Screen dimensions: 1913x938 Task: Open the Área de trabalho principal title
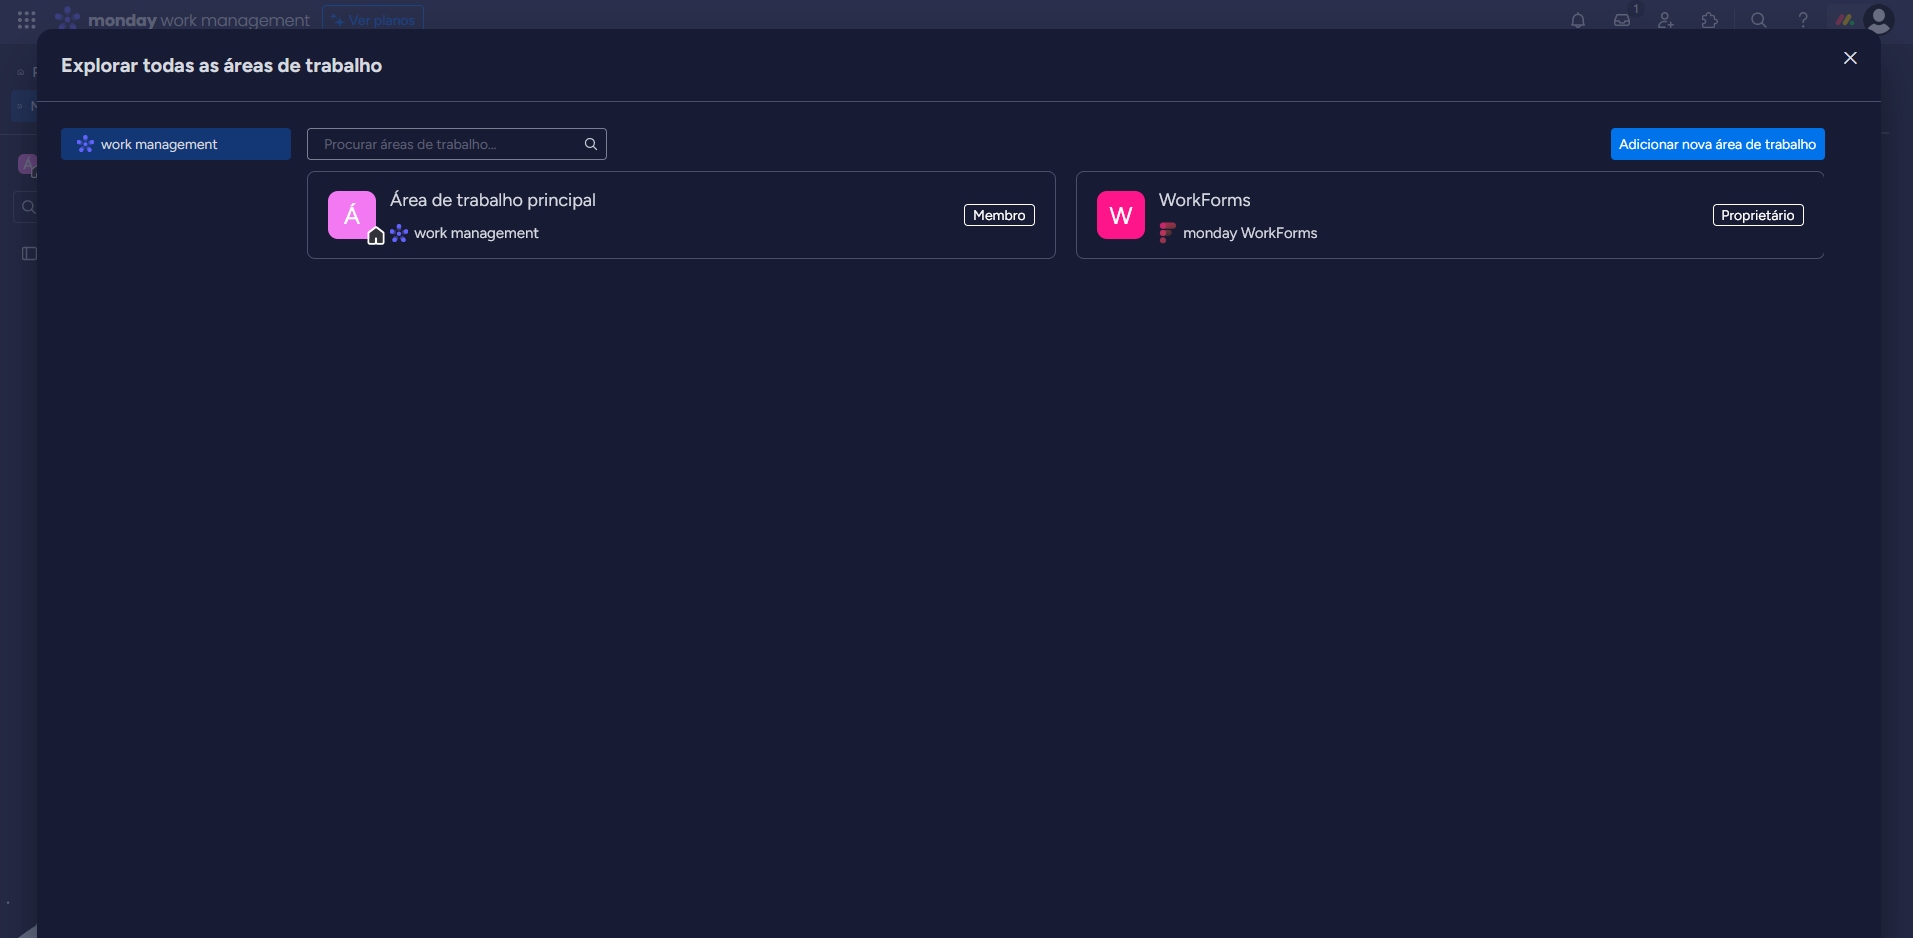(x=493, y=200)
